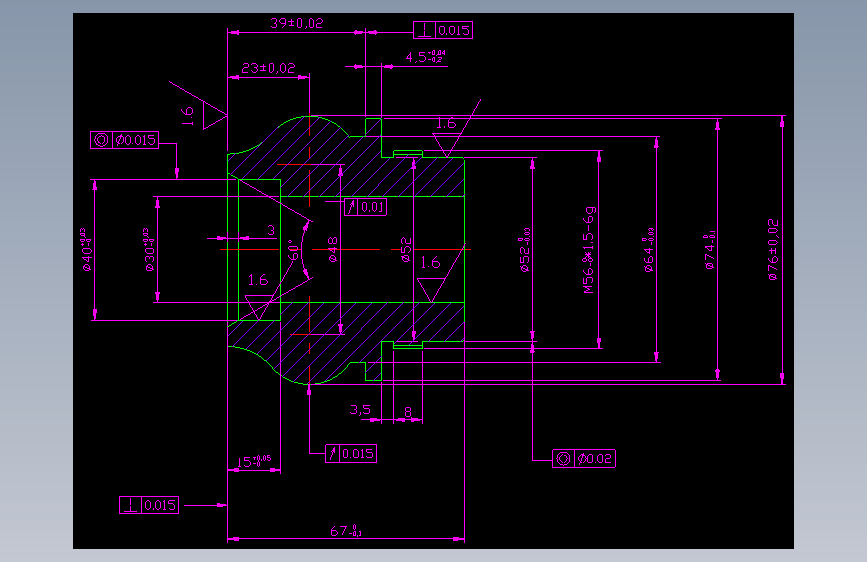867x562 pixels.
Task: Pick the 4.5 groove width dimension
Action: (425, 57)
